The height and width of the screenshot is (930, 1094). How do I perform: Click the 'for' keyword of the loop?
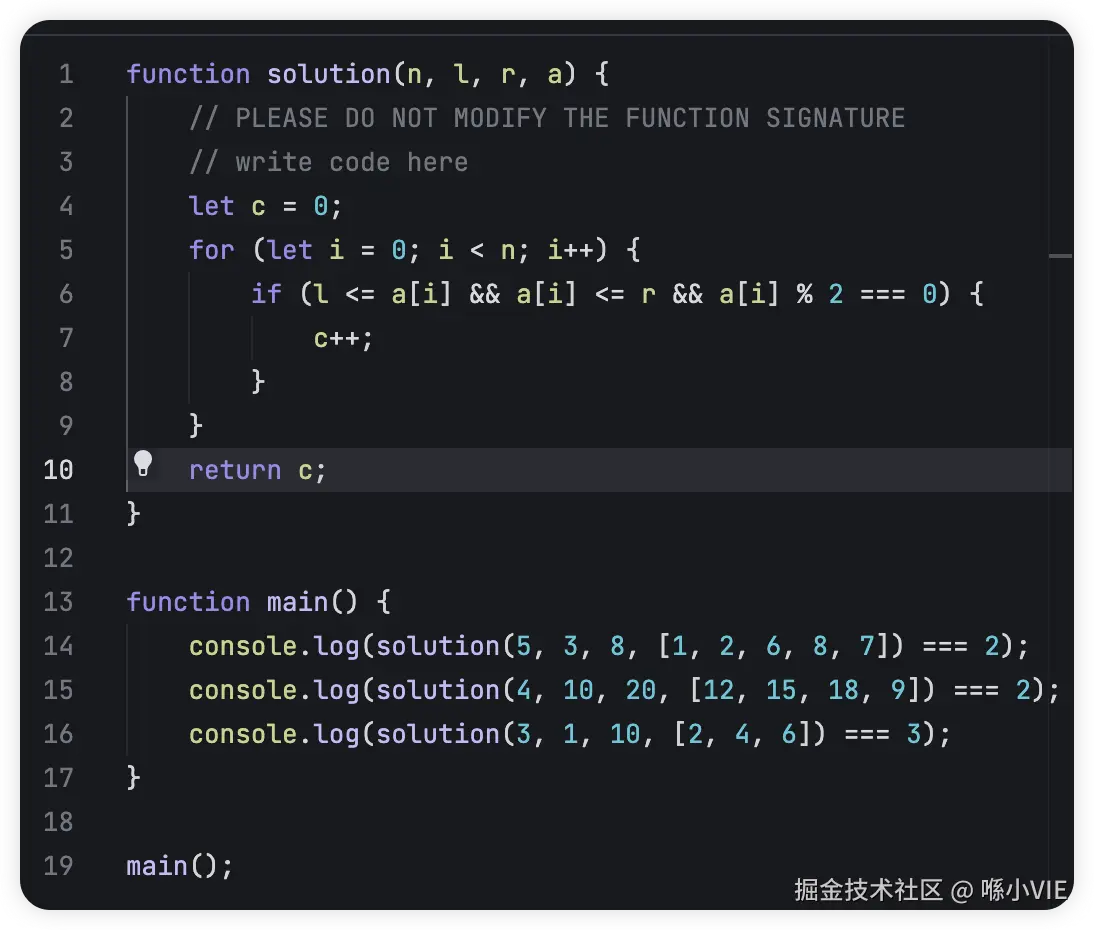tap(211, 250)
